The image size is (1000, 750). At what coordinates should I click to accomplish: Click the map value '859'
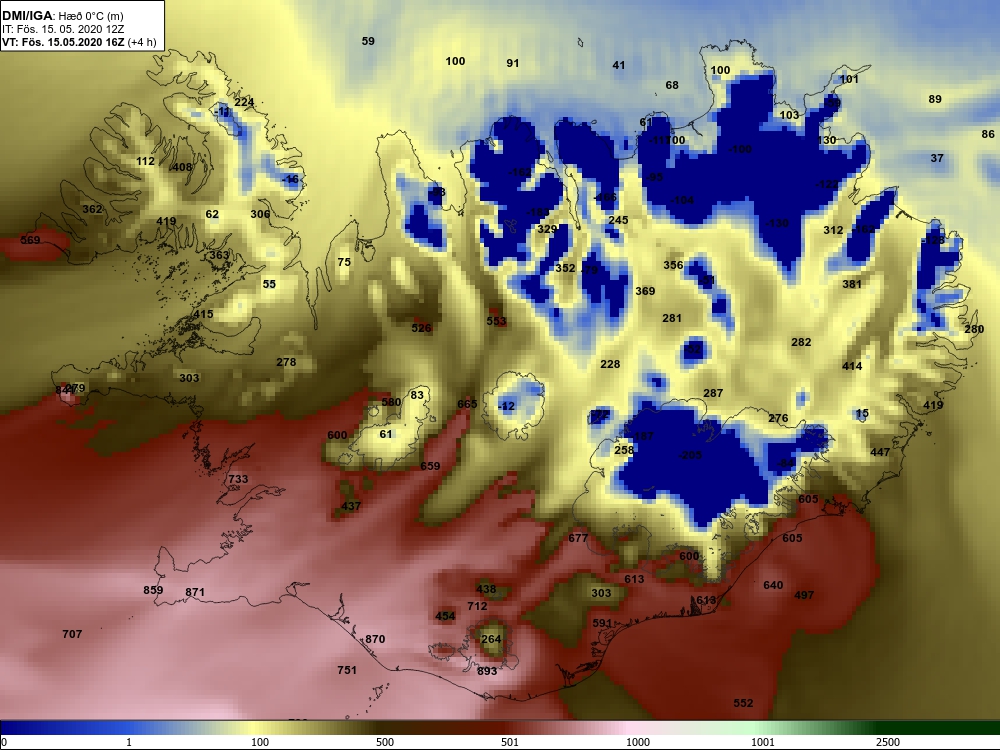click(x=153, y=591)
